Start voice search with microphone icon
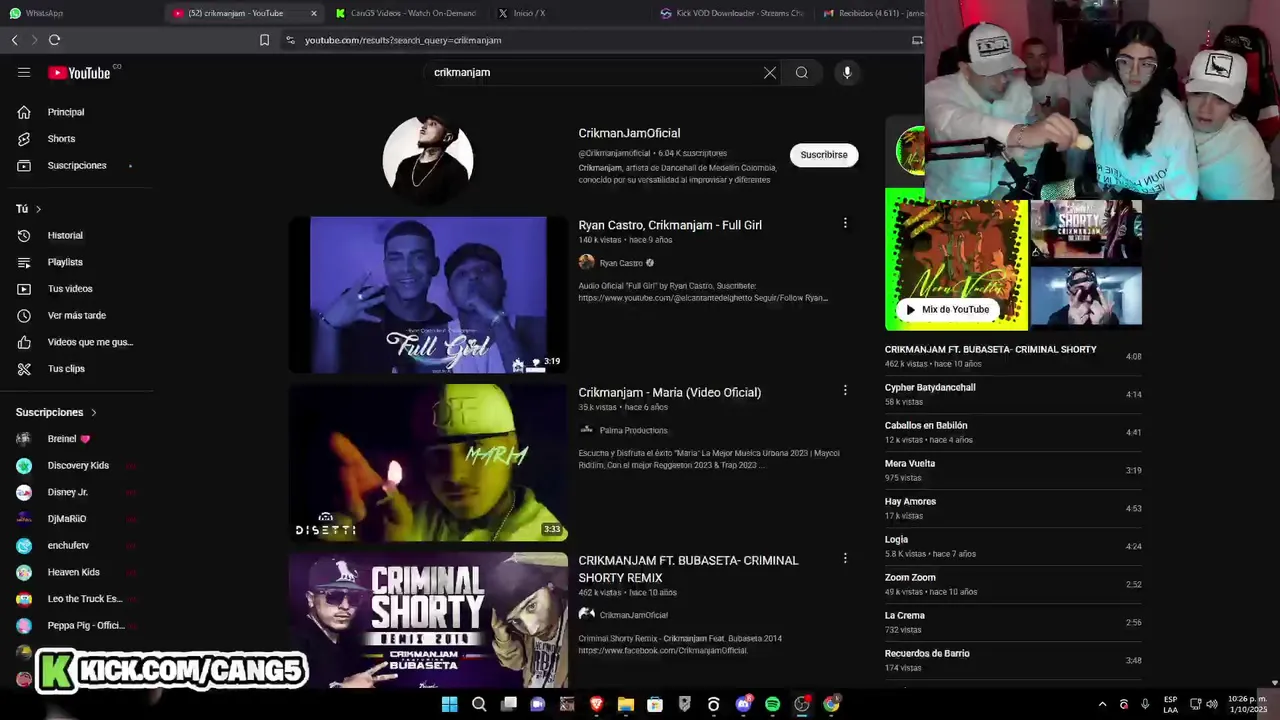 pyautogui.click(x=847, y=72)
